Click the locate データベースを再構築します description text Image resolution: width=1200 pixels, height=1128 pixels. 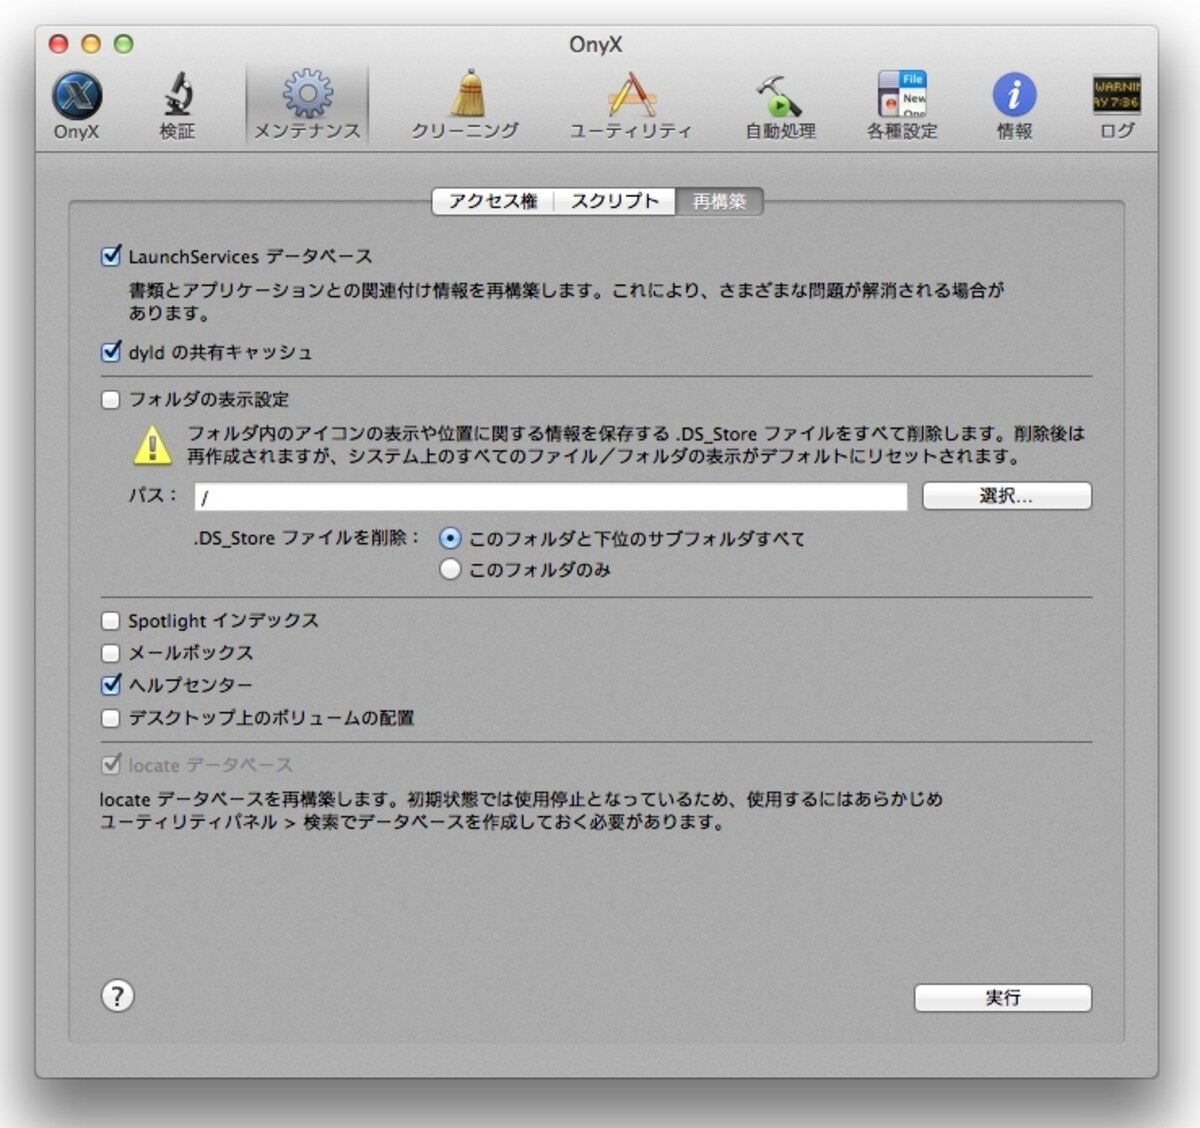tap(521, 811)
